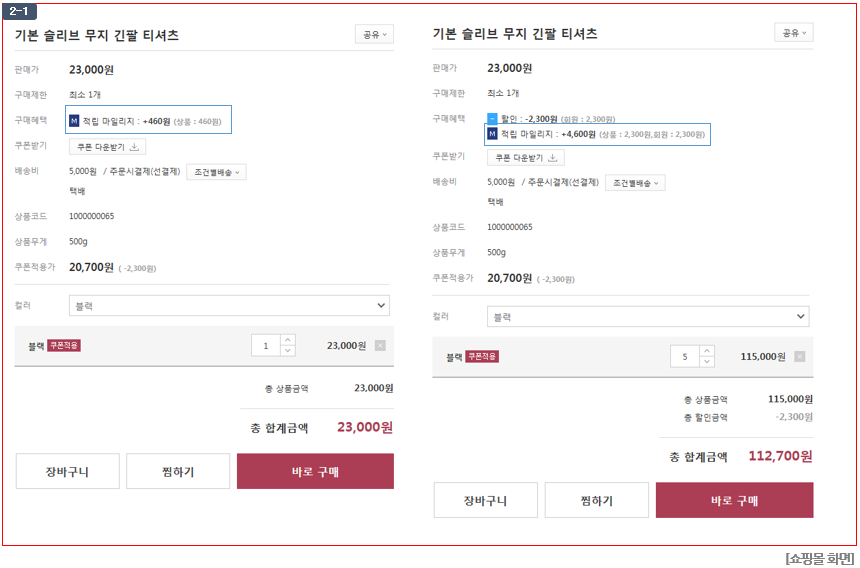Click right panel total 112,700원 in red
860x568 pixels.
click(780, 456)
